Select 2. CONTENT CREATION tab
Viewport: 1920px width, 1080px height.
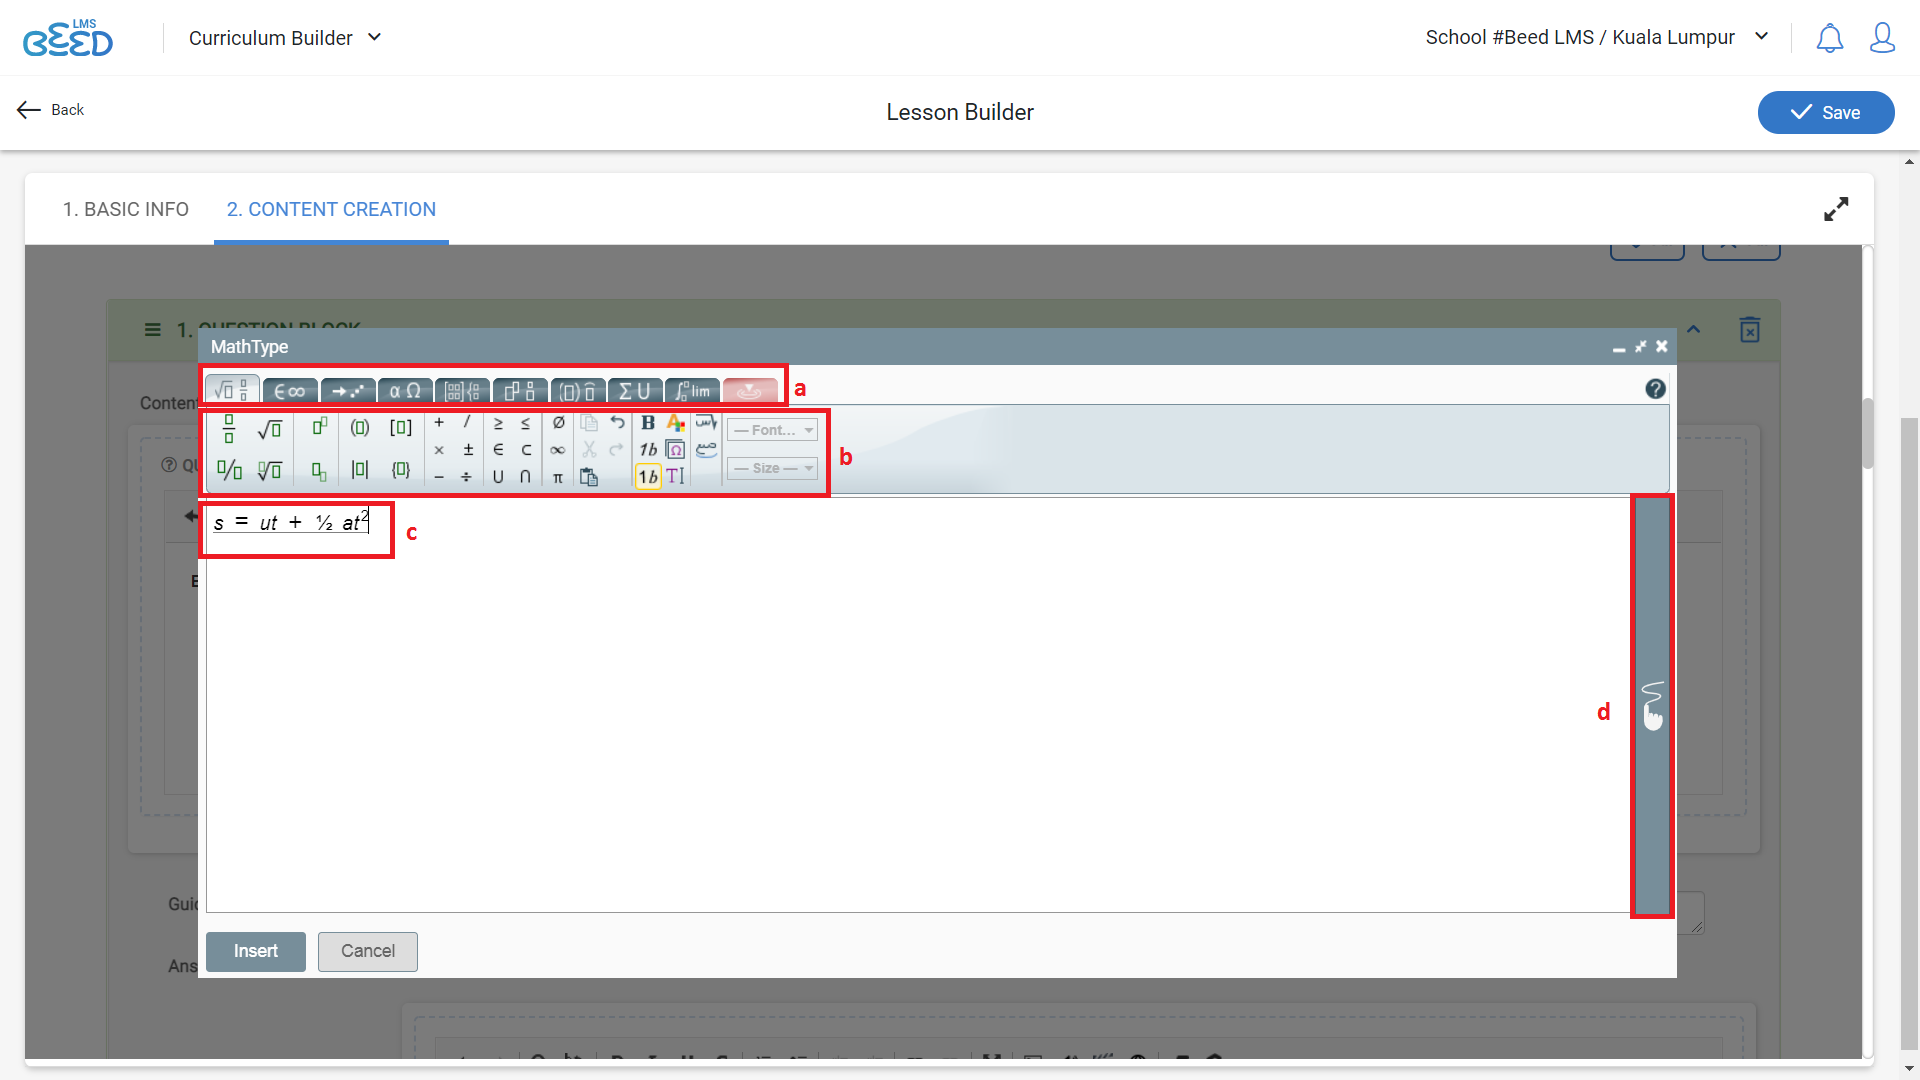click(331, 209)
